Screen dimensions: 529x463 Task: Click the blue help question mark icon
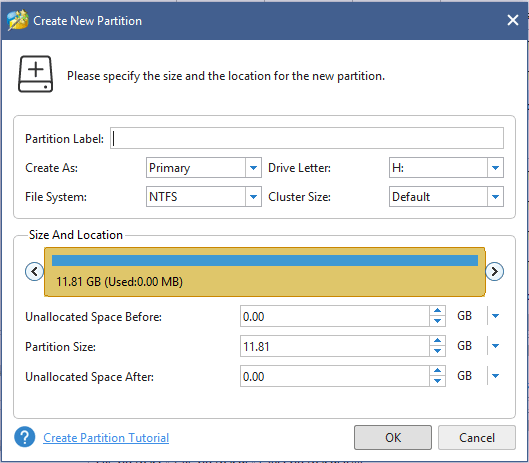tap(25, 437)
